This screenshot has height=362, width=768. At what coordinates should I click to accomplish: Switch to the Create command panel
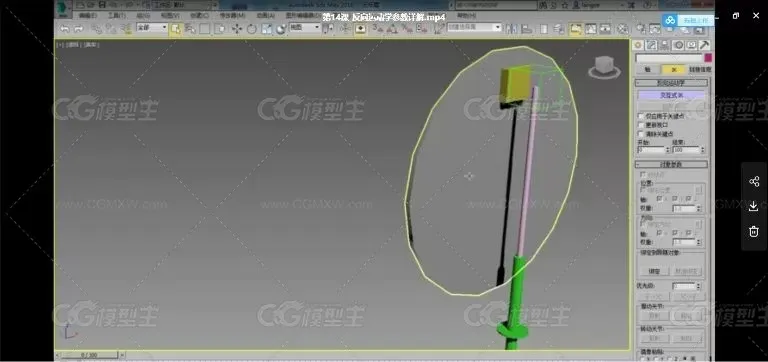[638, 45]
